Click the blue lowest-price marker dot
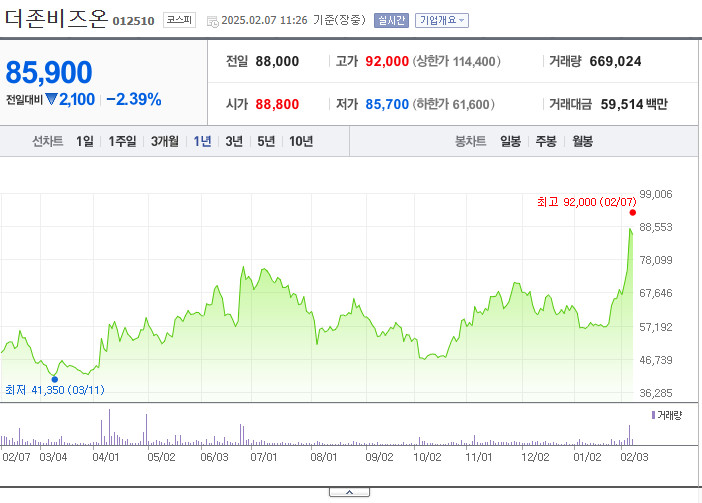This screenshot has width=702, height=503. [55, 379]
